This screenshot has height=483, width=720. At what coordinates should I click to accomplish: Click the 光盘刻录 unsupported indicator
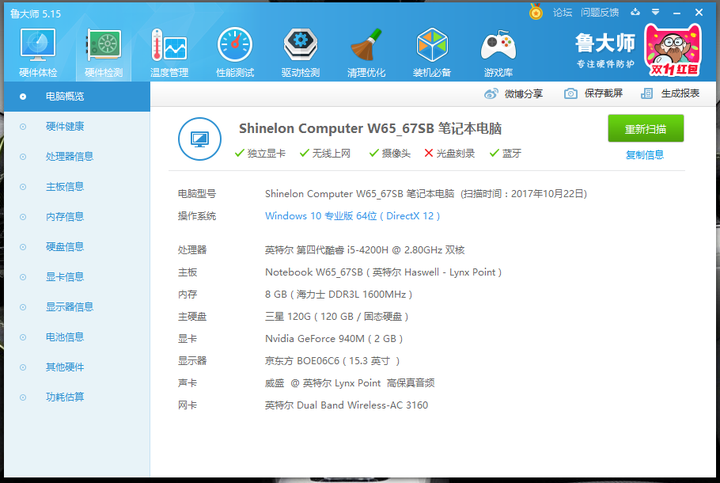tap(450, 153)
